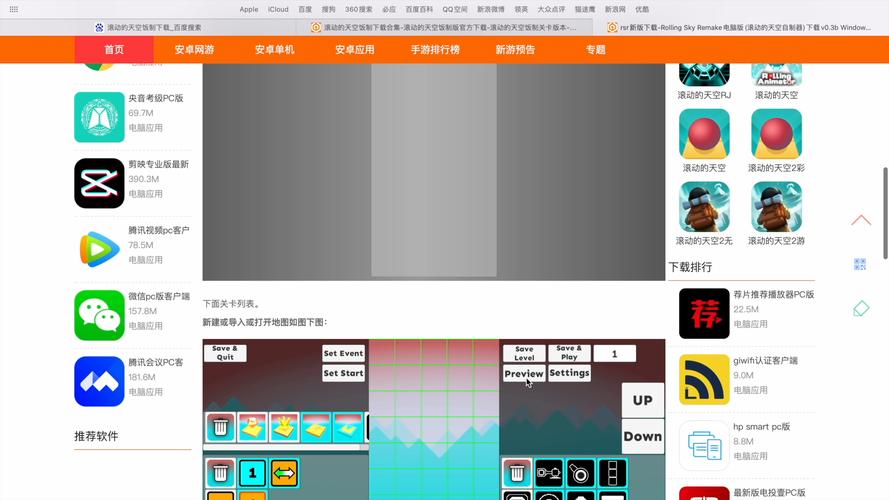
Task: Click the 滚动的天空 red ball icon
Action: click(x=704, y=134)
